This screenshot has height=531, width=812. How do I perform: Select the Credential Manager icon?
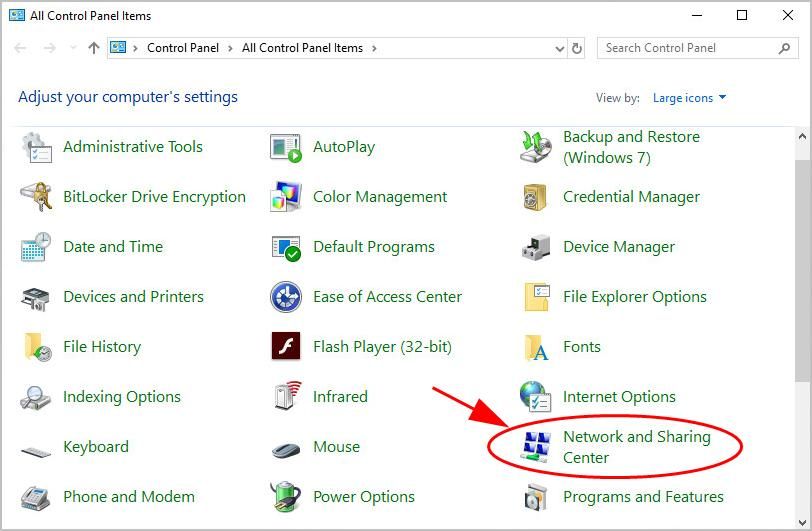[x=536, y=197]
